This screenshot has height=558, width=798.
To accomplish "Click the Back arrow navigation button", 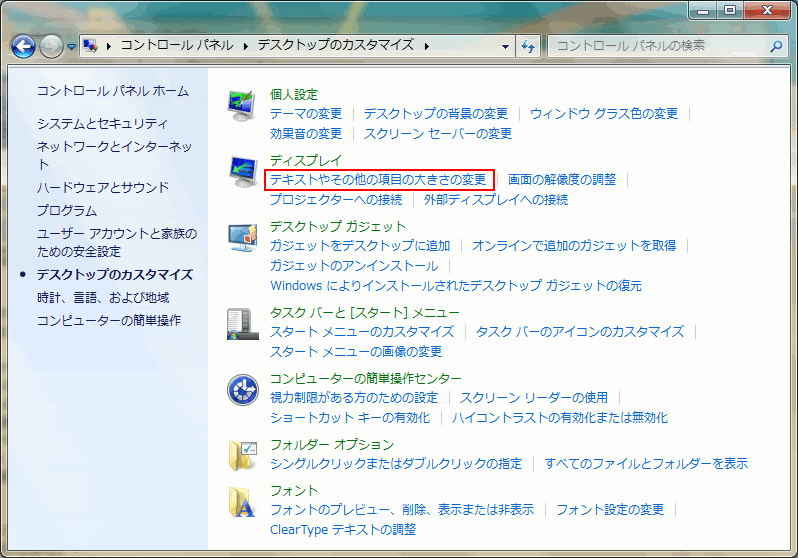I will 24,46.
